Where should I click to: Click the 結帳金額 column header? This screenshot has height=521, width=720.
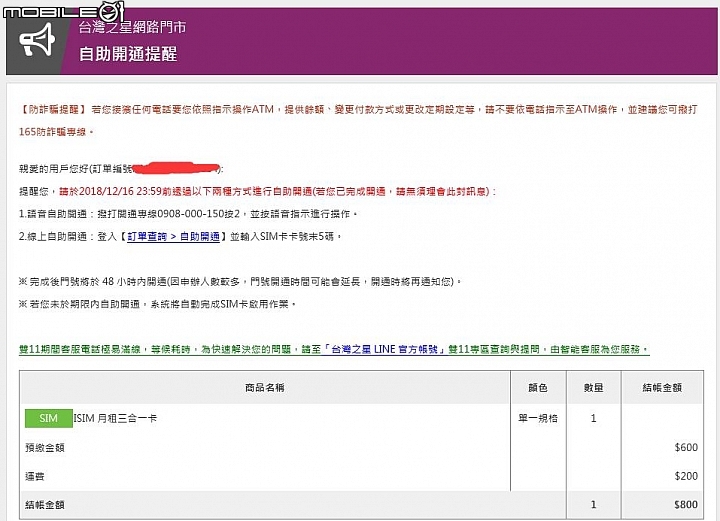pos(662,387)
